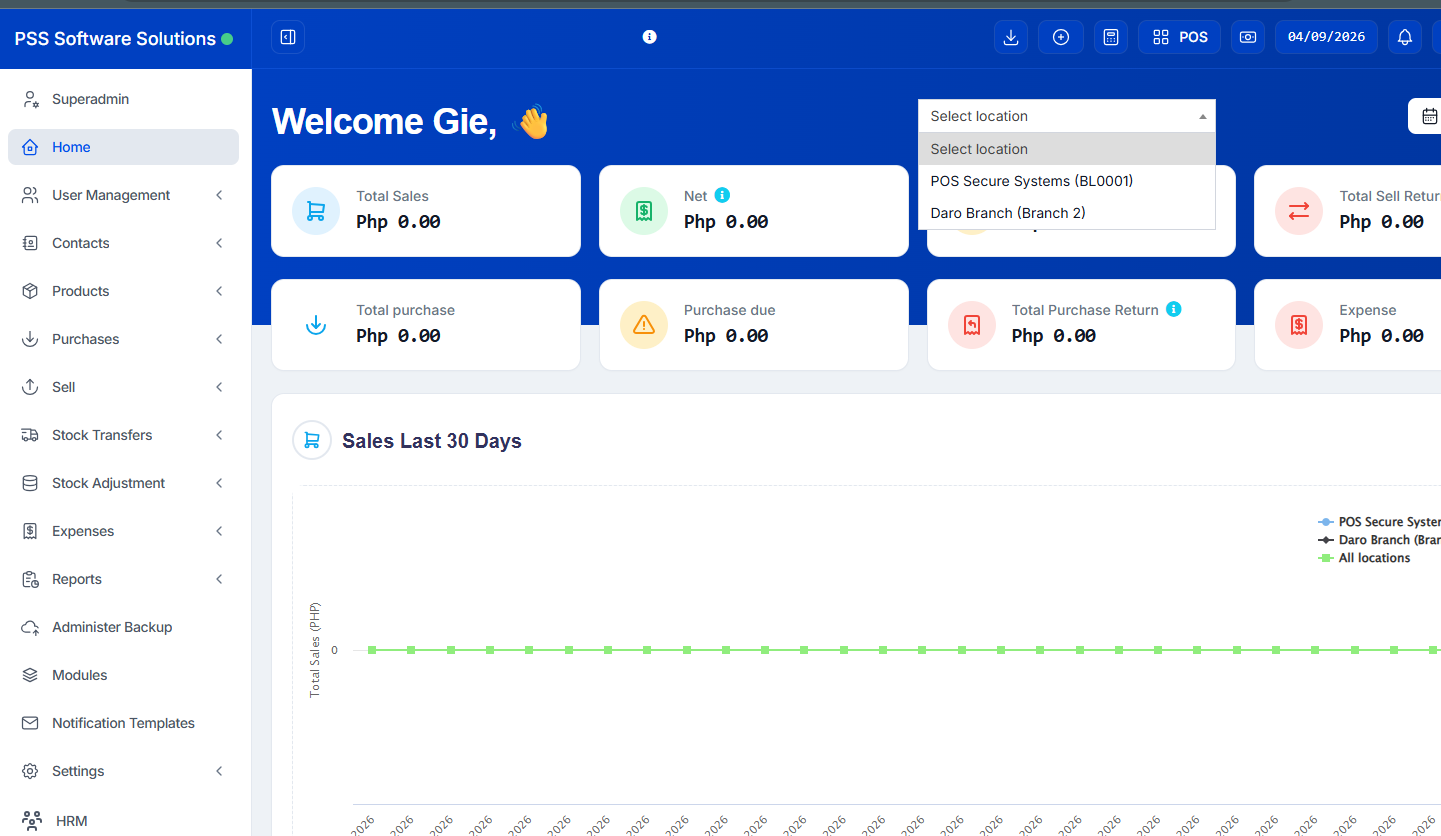Viewport: 1441px width, 836px height.
Task: Open Administer Backup from sidebar
Action: 112,627
